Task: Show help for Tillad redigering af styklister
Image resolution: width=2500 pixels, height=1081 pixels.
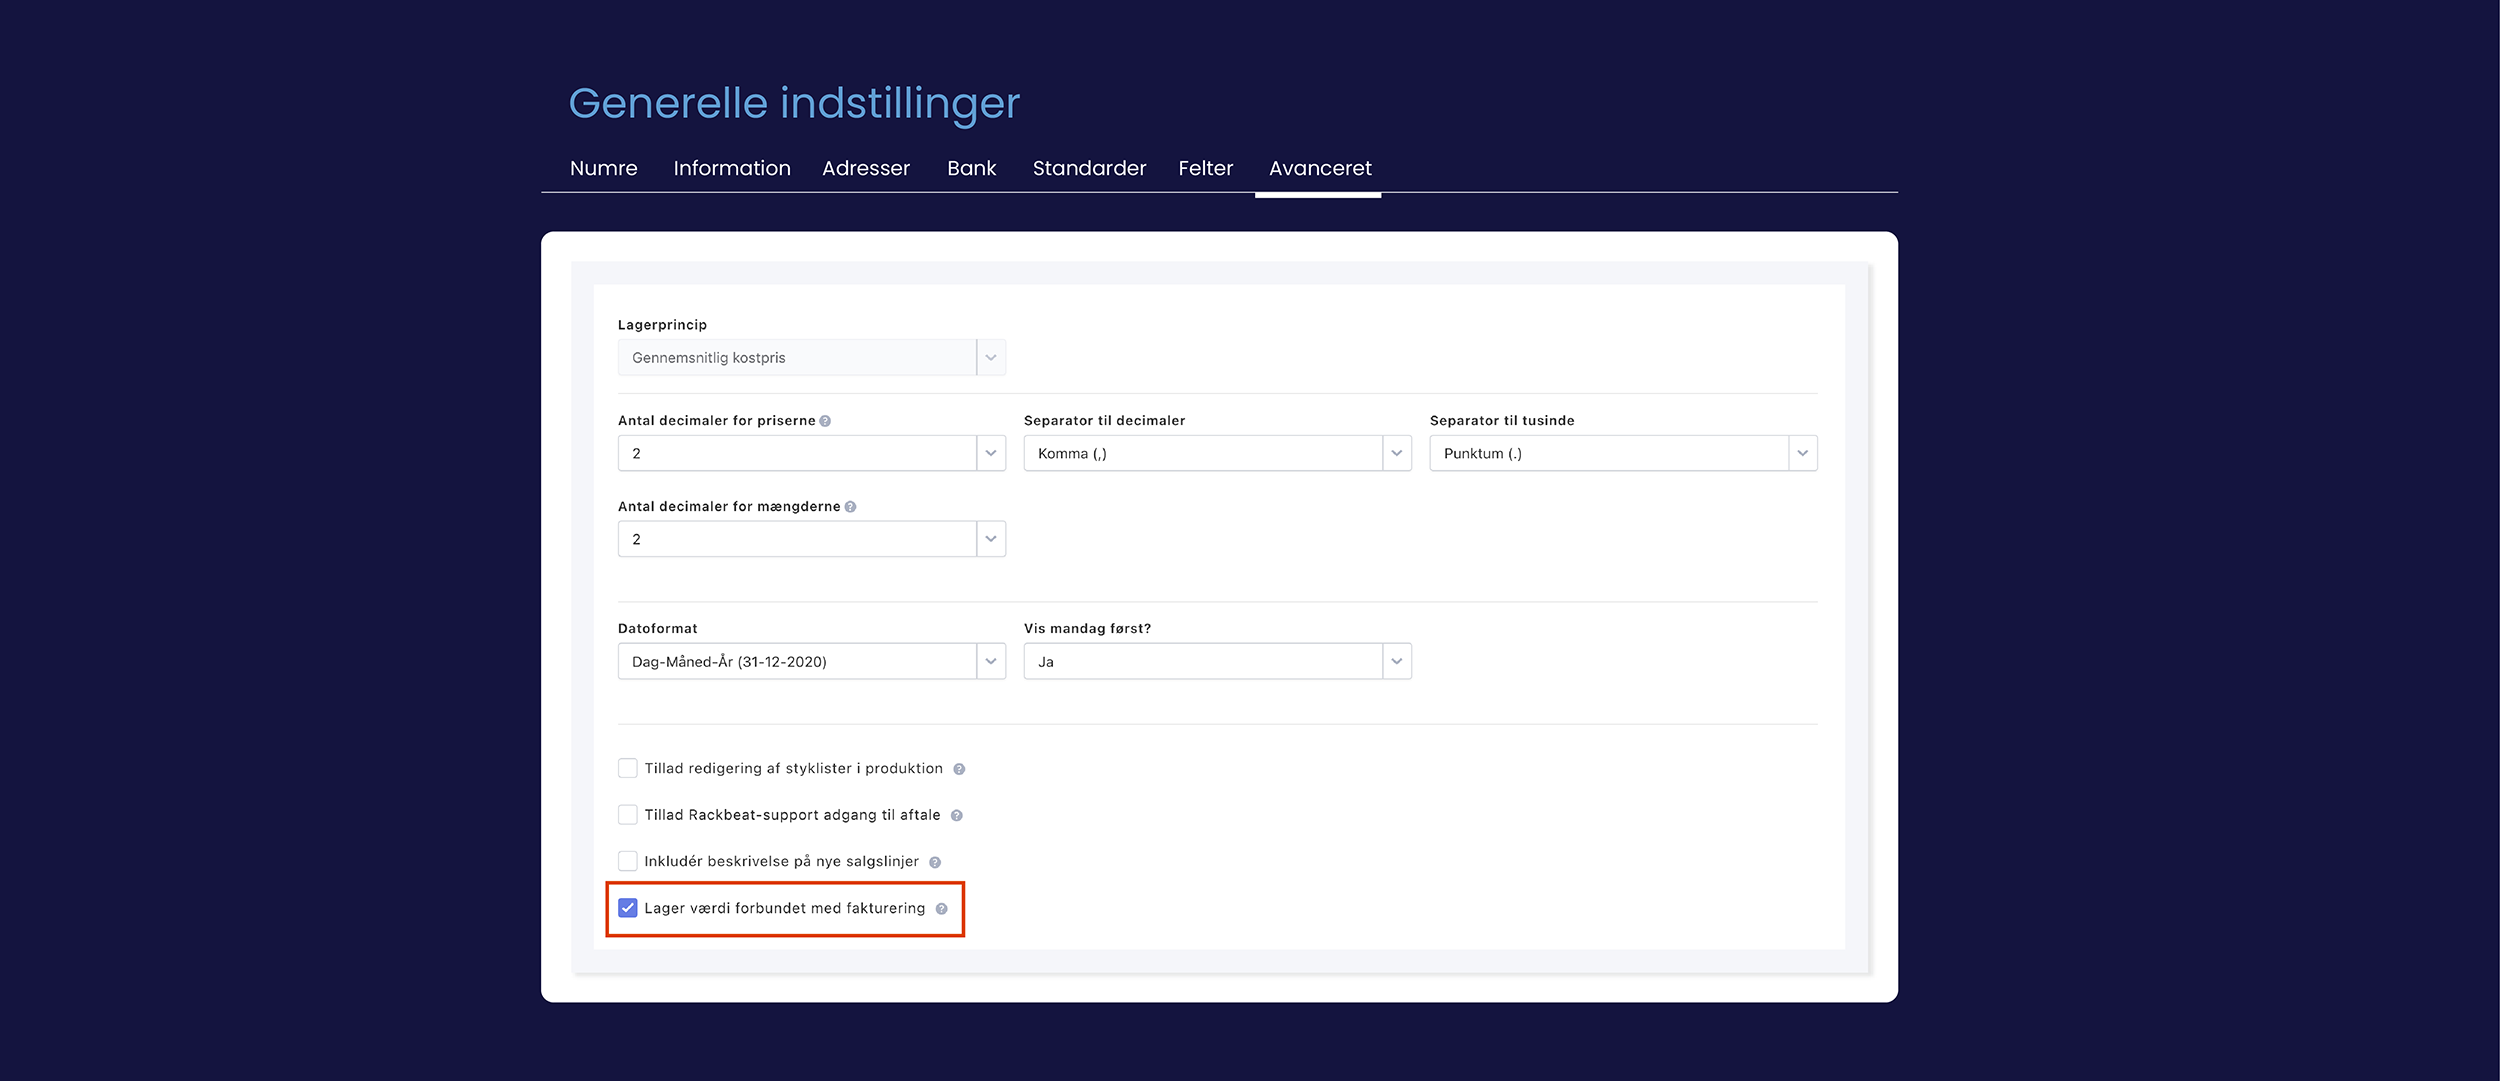Action: [x=959, y=769]
